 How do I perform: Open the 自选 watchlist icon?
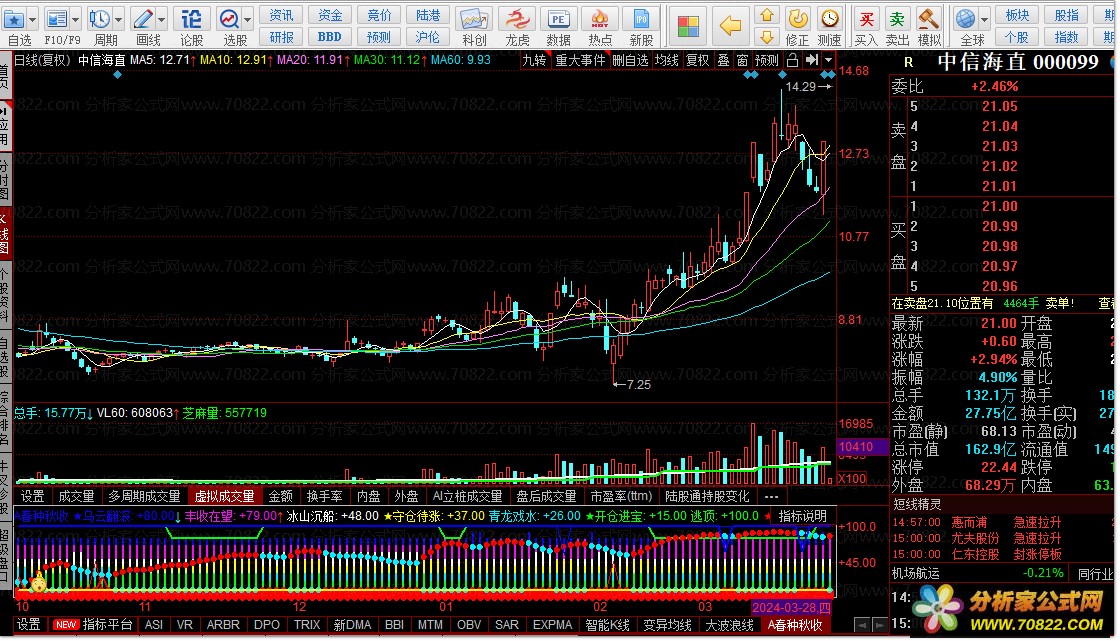pos(14,19)
